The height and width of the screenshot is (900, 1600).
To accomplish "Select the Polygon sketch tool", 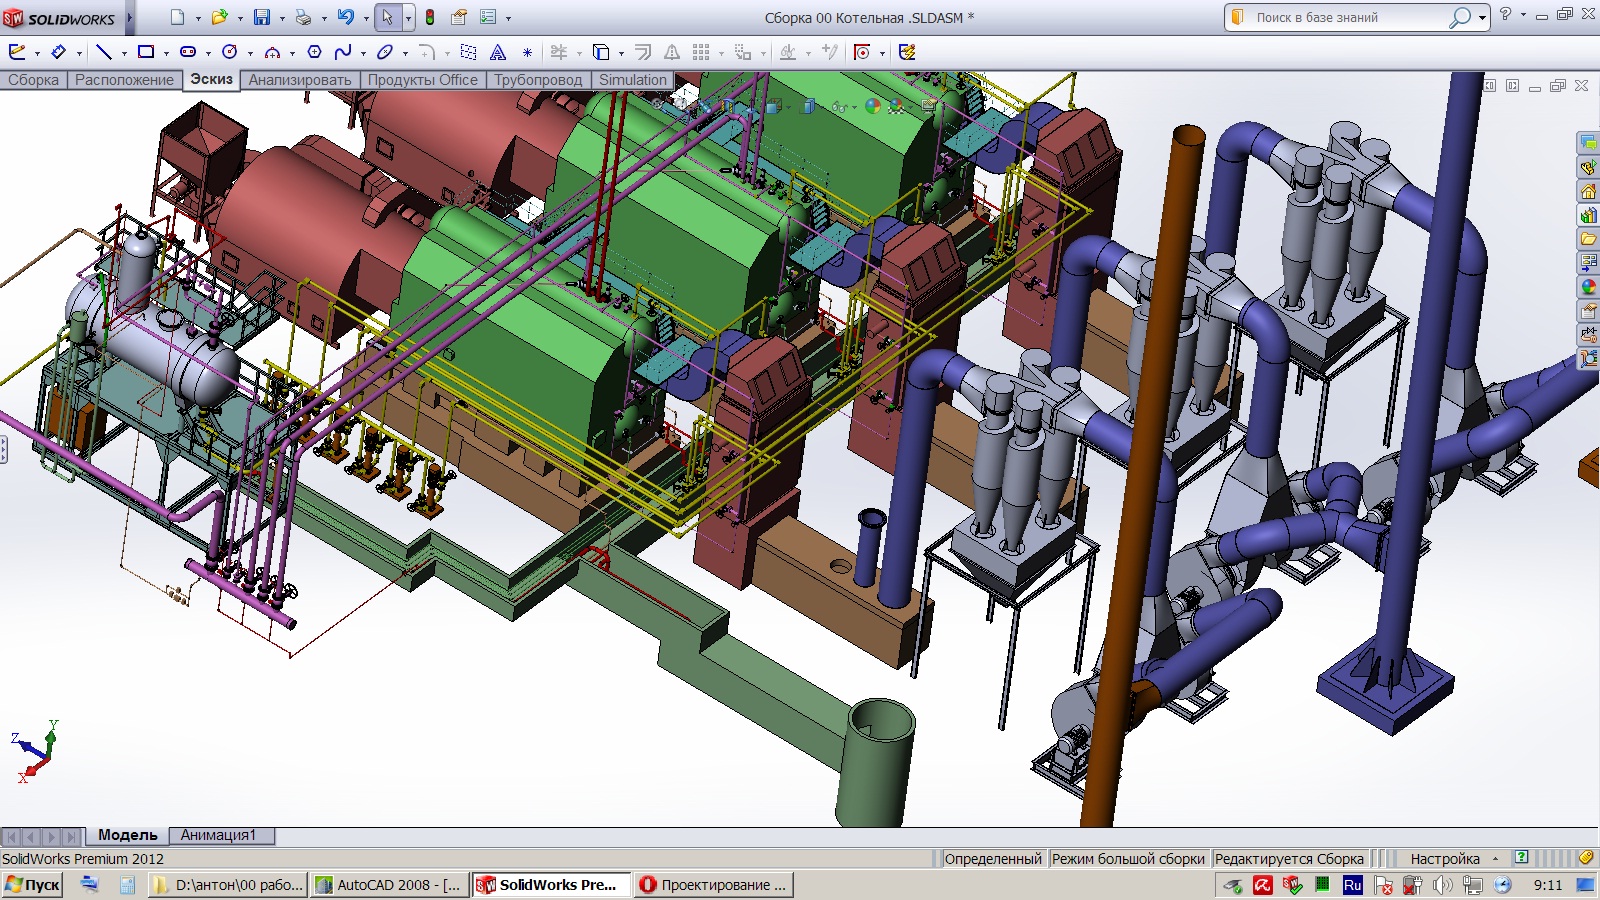I will [314, 52].
